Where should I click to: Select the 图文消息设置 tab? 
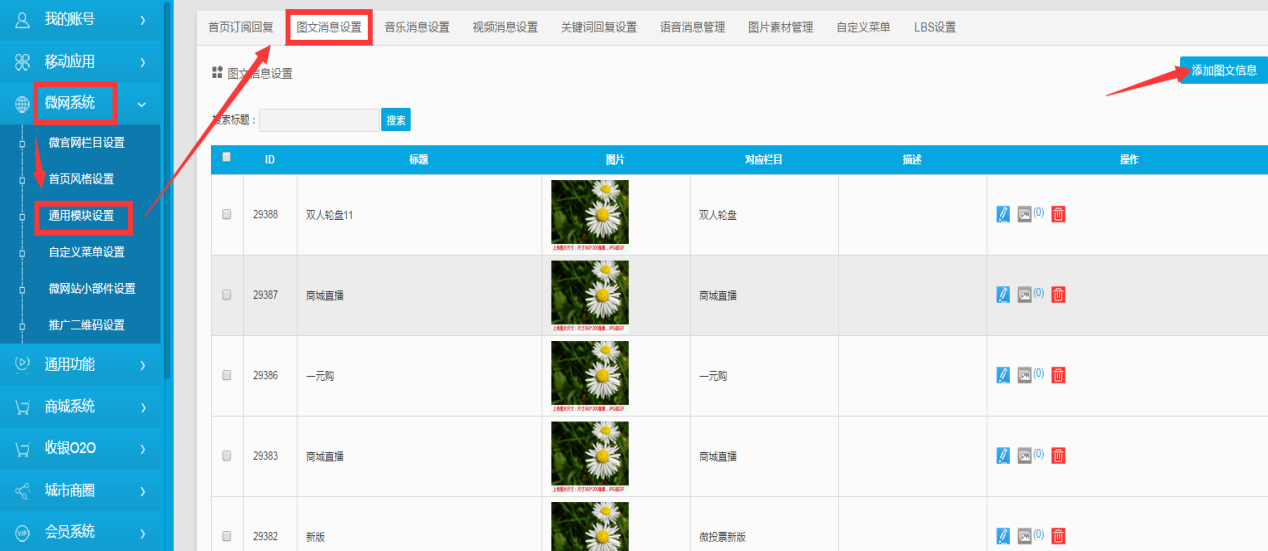[329, 27]
